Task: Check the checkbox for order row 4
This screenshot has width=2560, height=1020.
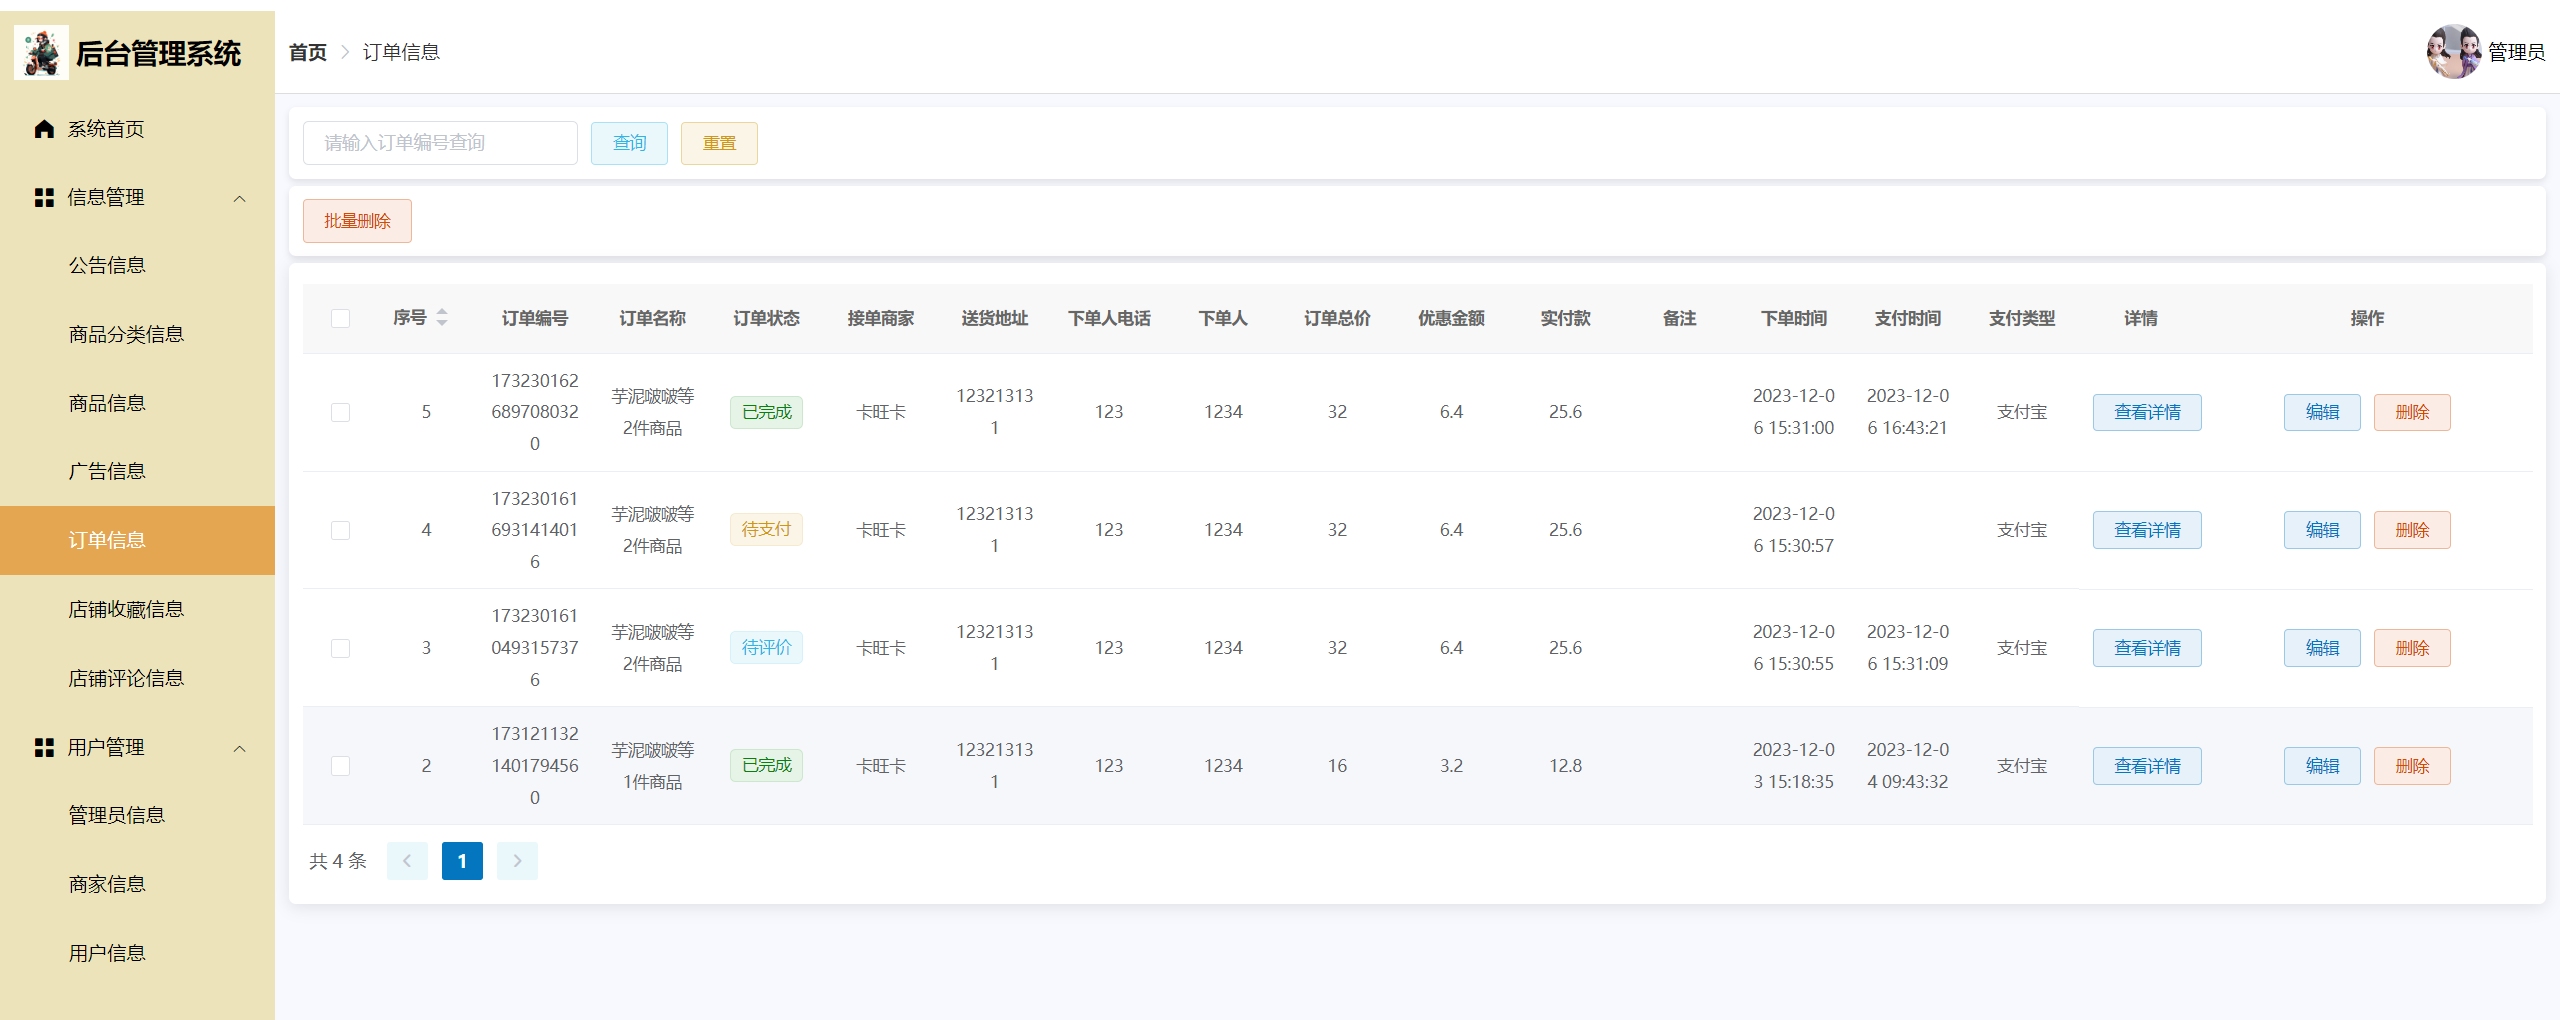Action: (340, 530)
